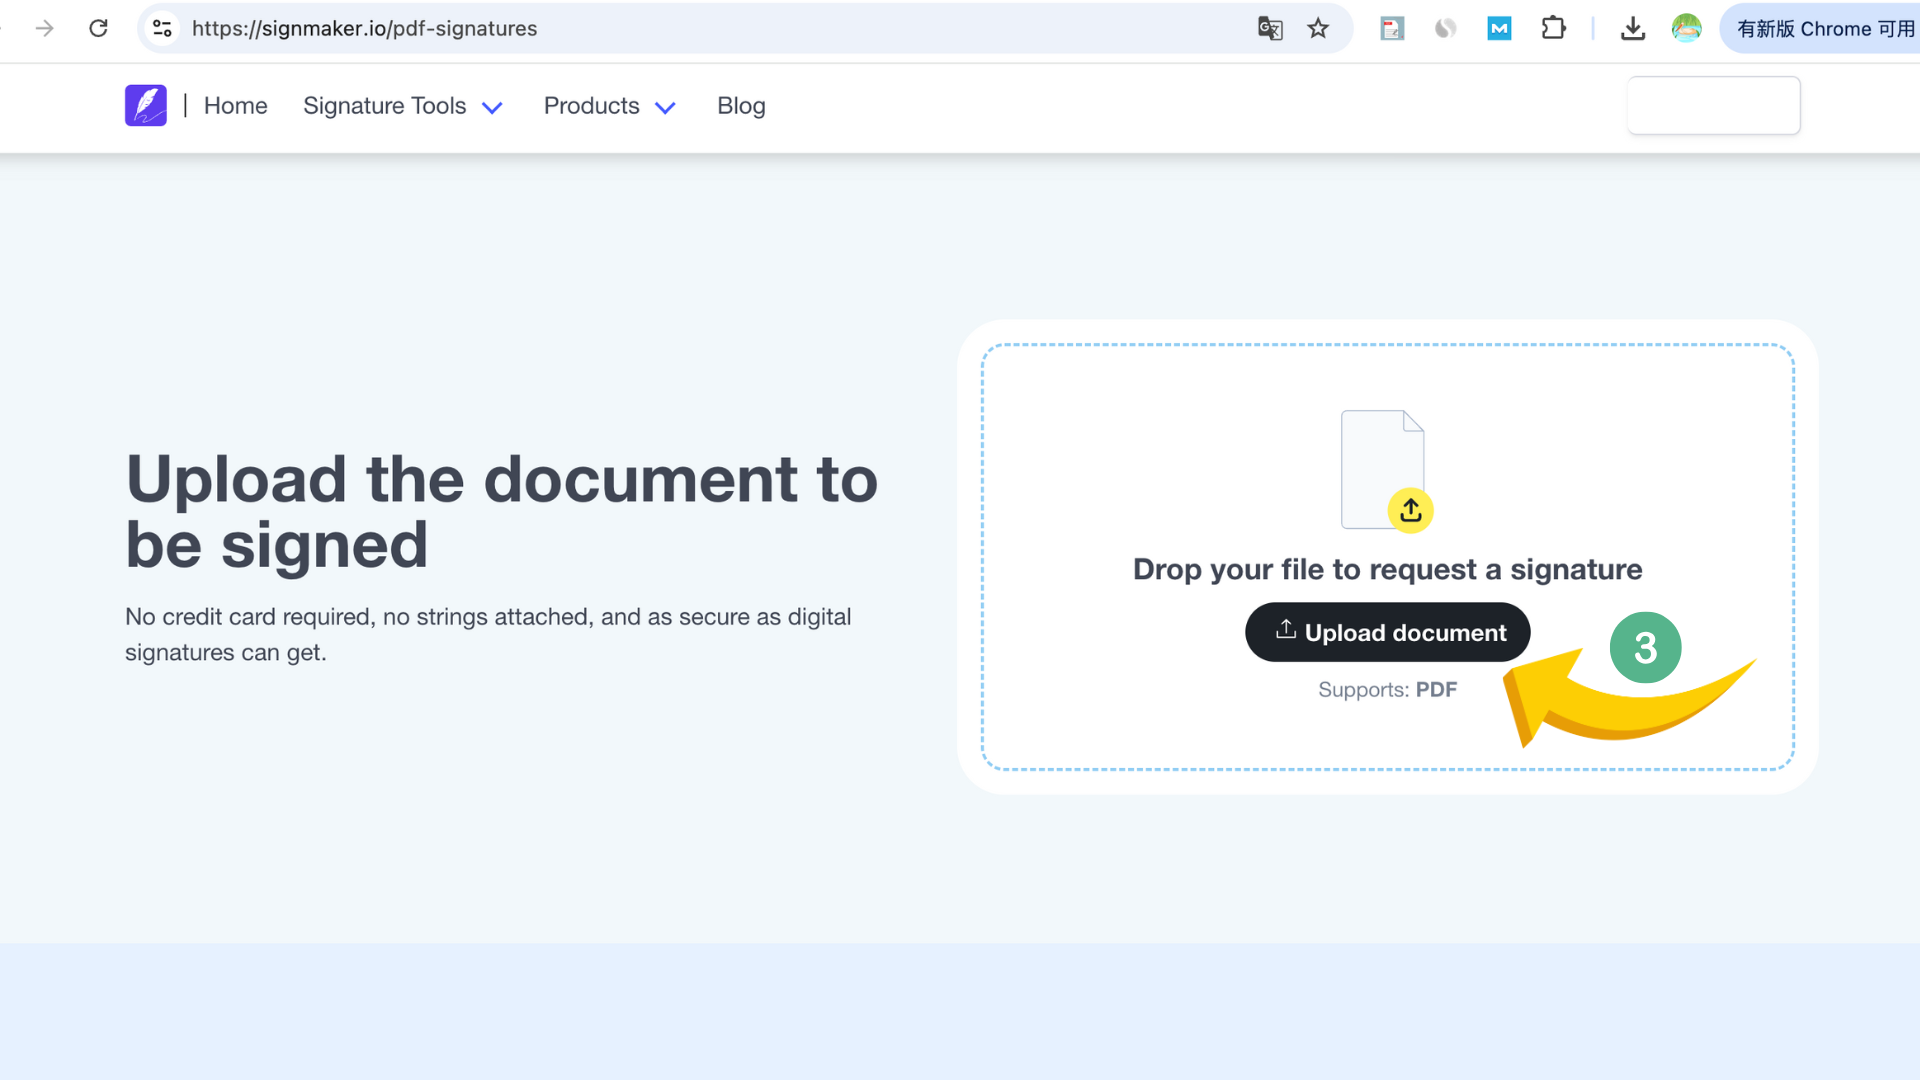Click the Chrome profile avatar
This screenshot has height=1080, width=1920.
pos(1687,28)
